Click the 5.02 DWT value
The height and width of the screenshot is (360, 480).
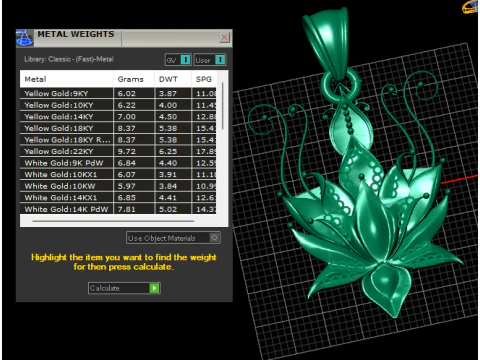click(168, 209)
